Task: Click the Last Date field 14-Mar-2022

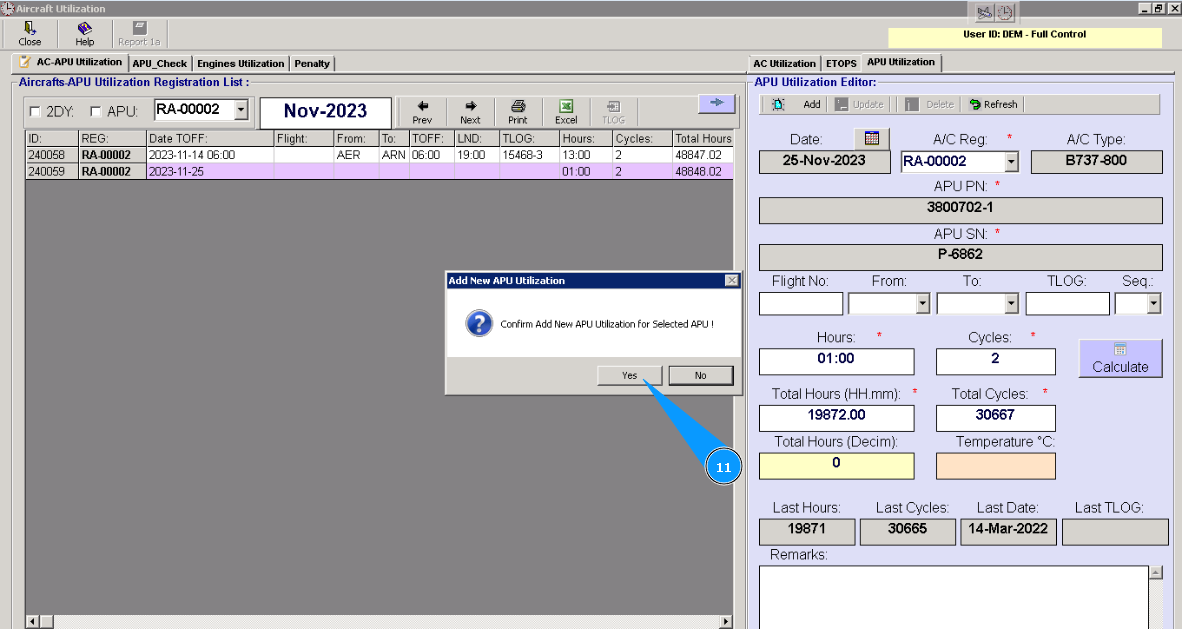Action: coord(1008,531)
